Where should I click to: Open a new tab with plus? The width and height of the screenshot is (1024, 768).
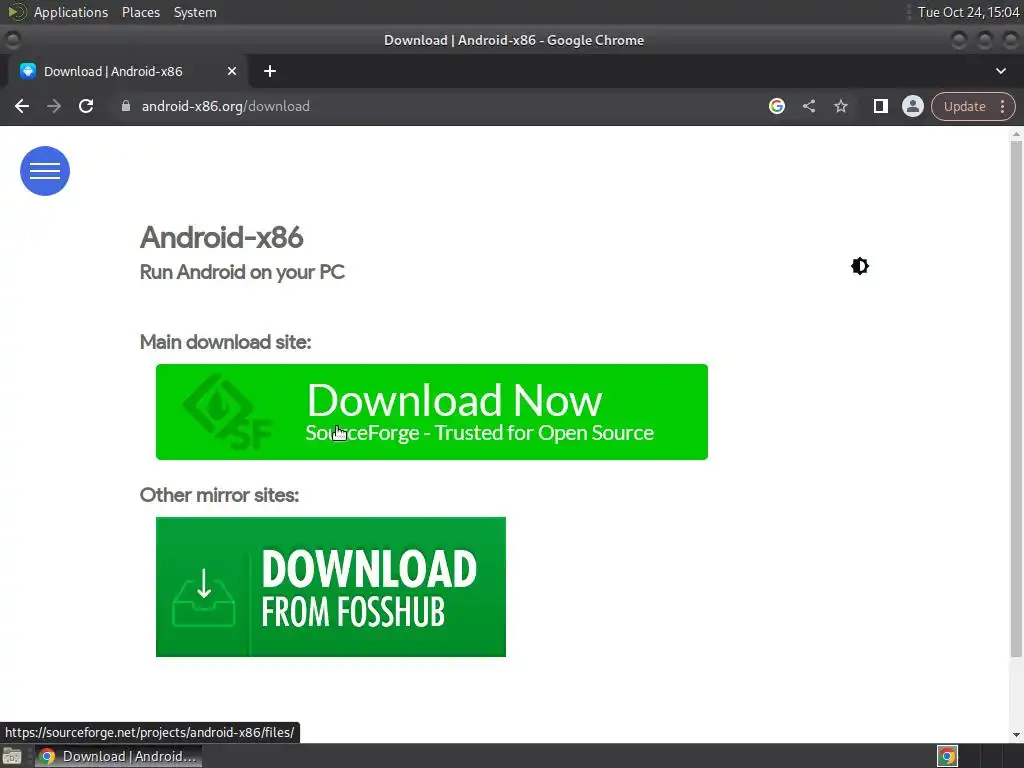pos(270,71)
